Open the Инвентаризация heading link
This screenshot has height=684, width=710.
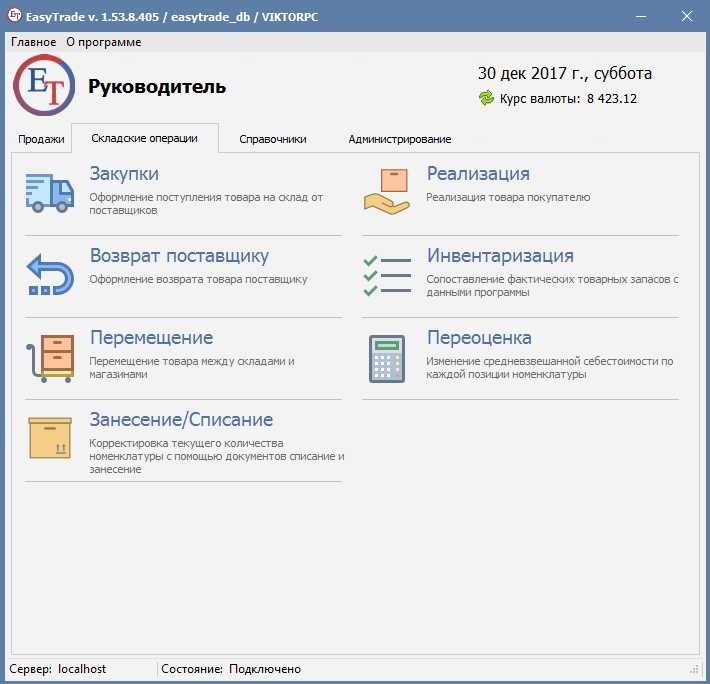(x=500, y=256)
